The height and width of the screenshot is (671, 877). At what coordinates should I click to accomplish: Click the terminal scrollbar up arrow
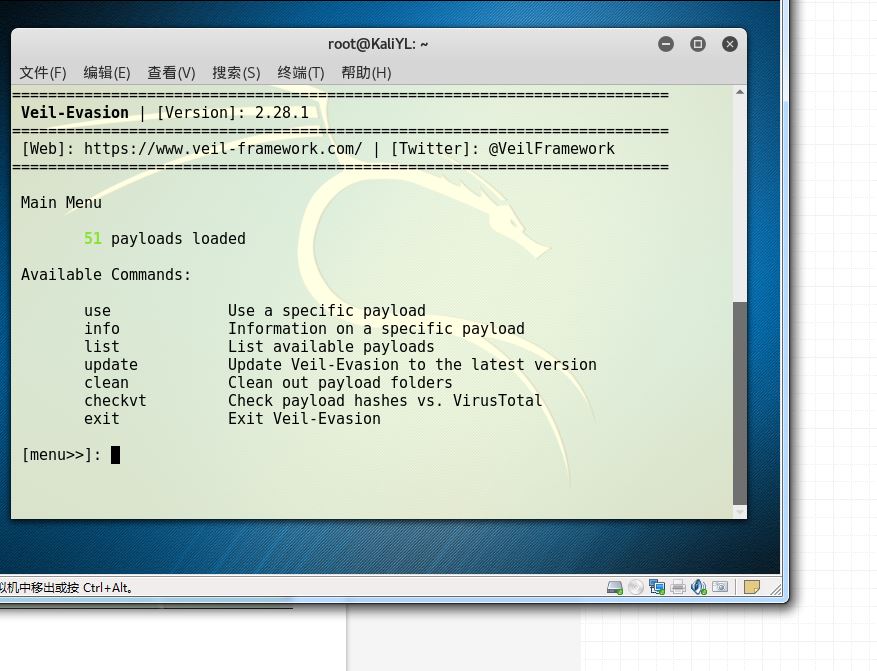coord(740,92)
